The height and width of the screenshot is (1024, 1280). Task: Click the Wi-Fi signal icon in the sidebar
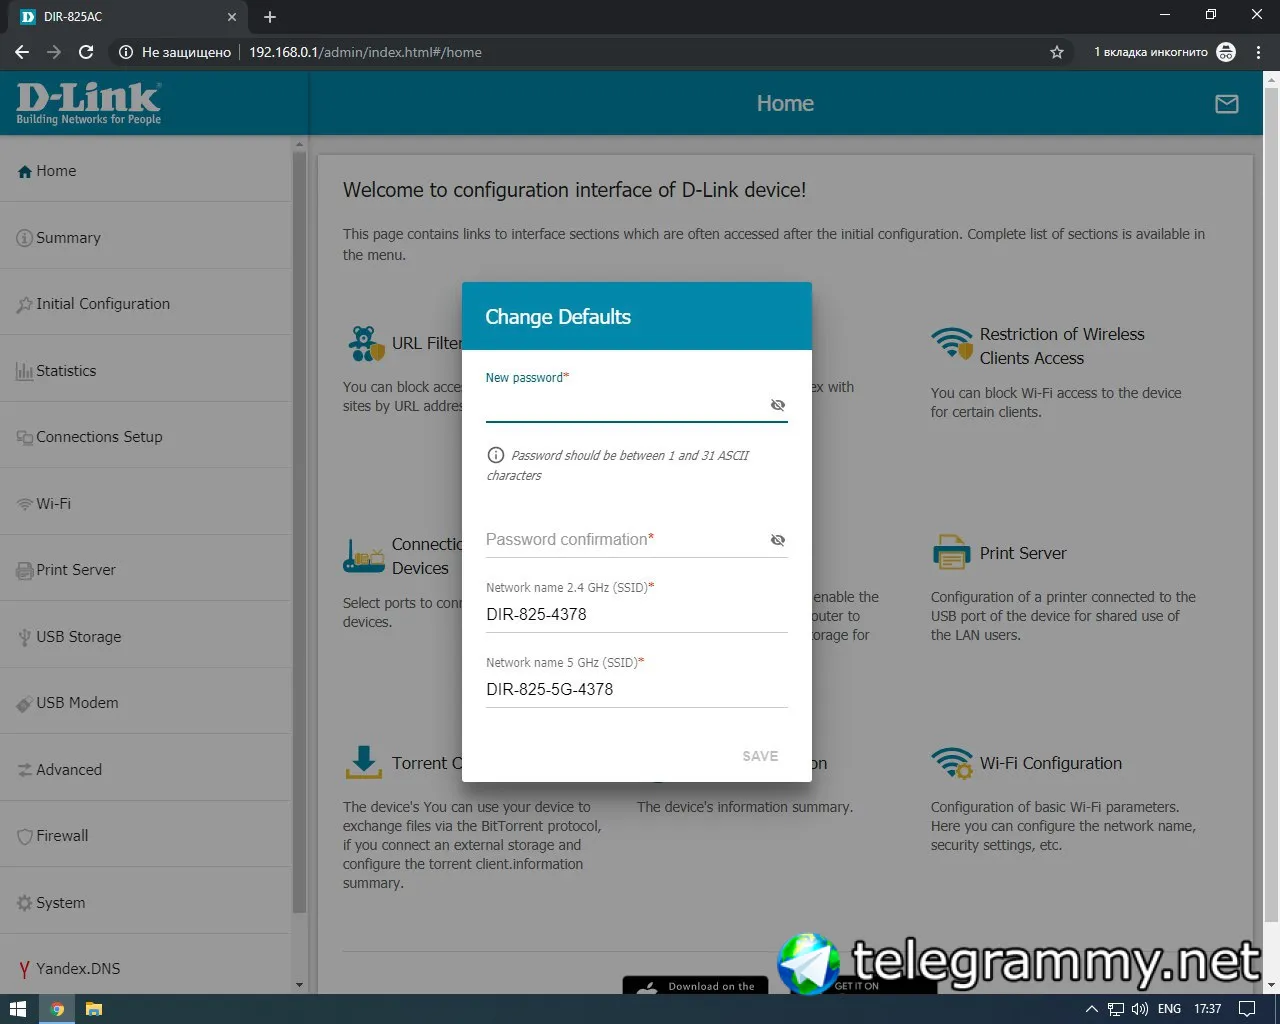25,505
